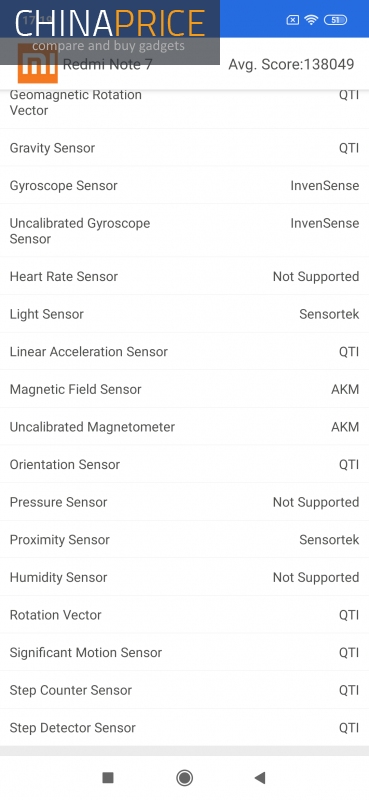This screenshot has height=800, width=369.
Task: Tap the Pressure Sensor row
Action: (184, 502)
